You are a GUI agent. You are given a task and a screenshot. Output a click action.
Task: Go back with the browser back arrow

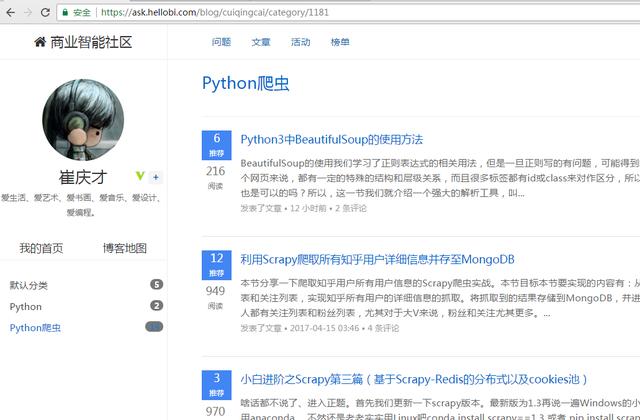(x=11, y=13)
